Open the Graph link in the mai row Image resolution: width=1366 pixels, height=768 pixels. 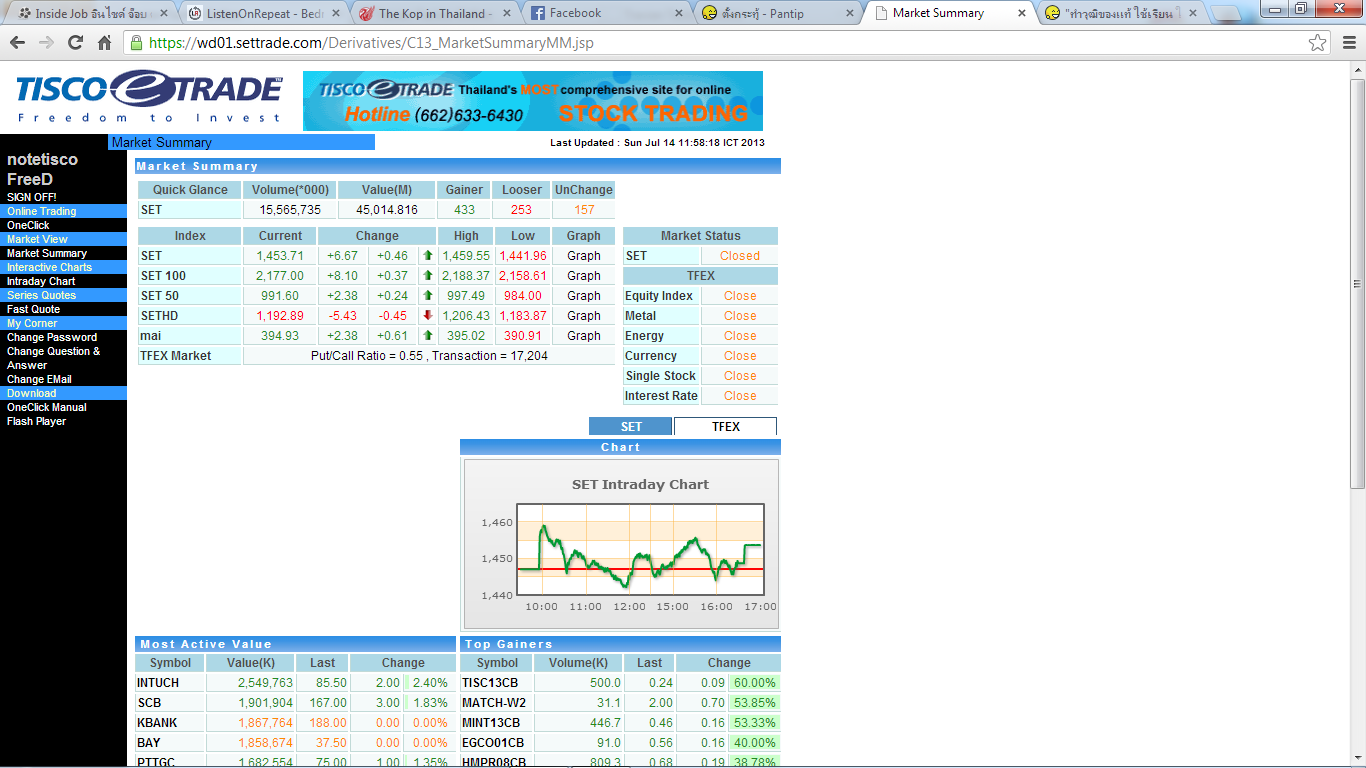point(584,336)
